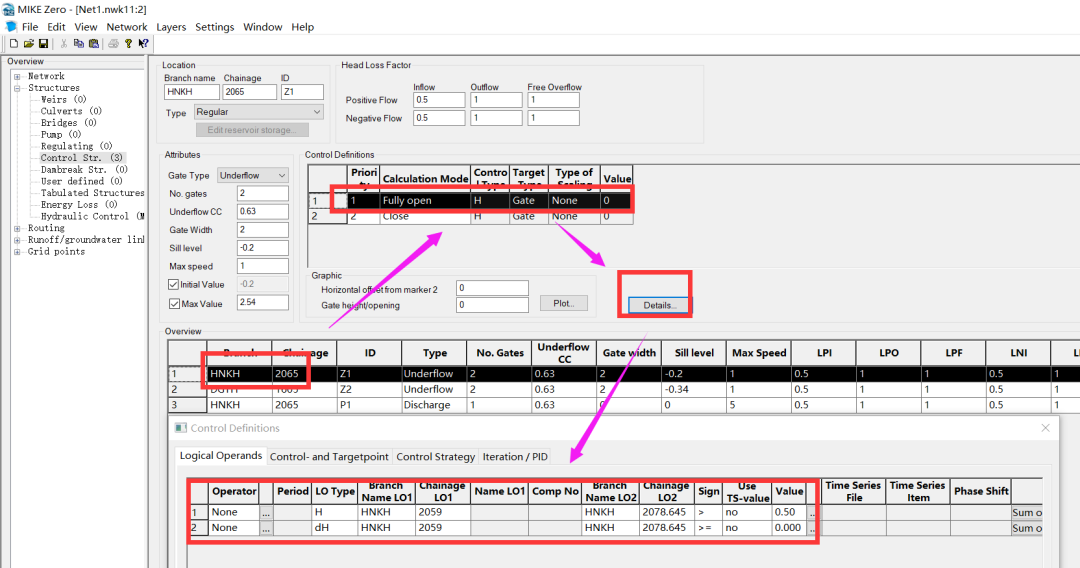Viewport: 1080px width, 568px height.
Task: Click the dH cell in LO Type column
Action: [334, 528]
